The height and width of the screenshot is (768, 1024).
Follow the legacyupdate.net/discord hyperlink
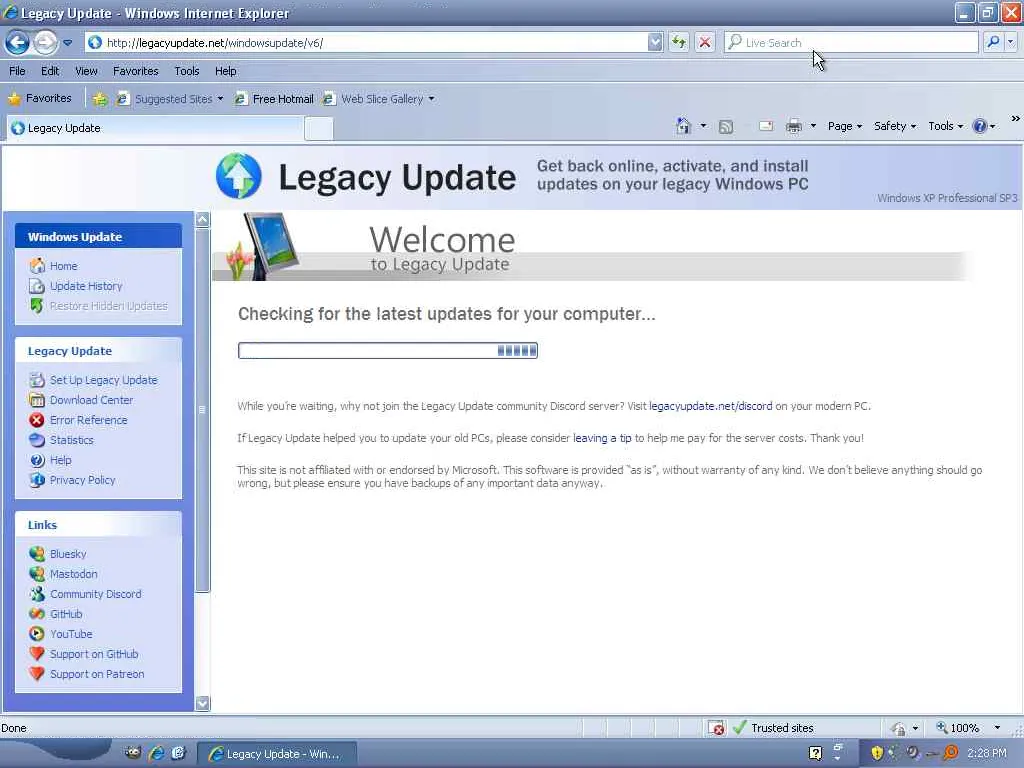click(711, 406)
